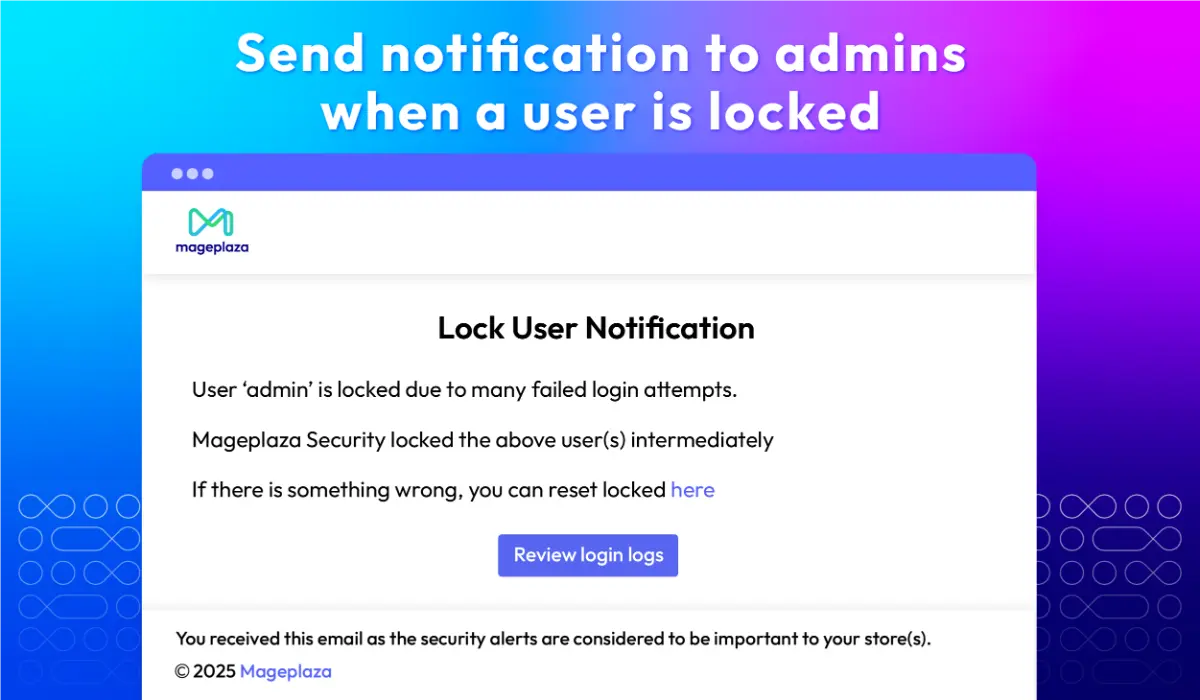Follow the Mageplaza link in the footer
This screenshot has height=700, width=1200.
pyautogui.click(x=285, y=671)
